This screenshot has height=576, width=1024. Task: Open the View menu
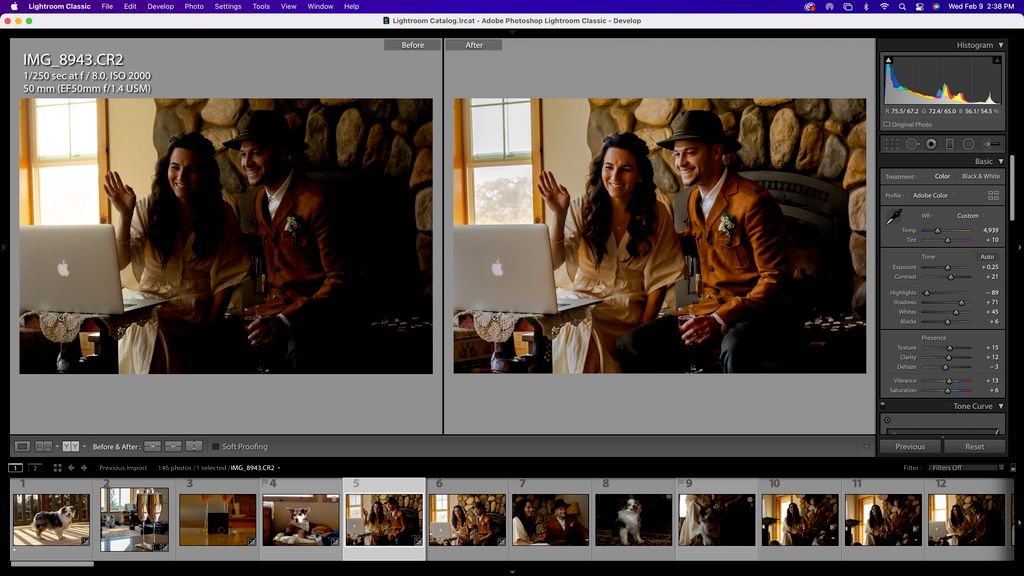tap(288, 7)
